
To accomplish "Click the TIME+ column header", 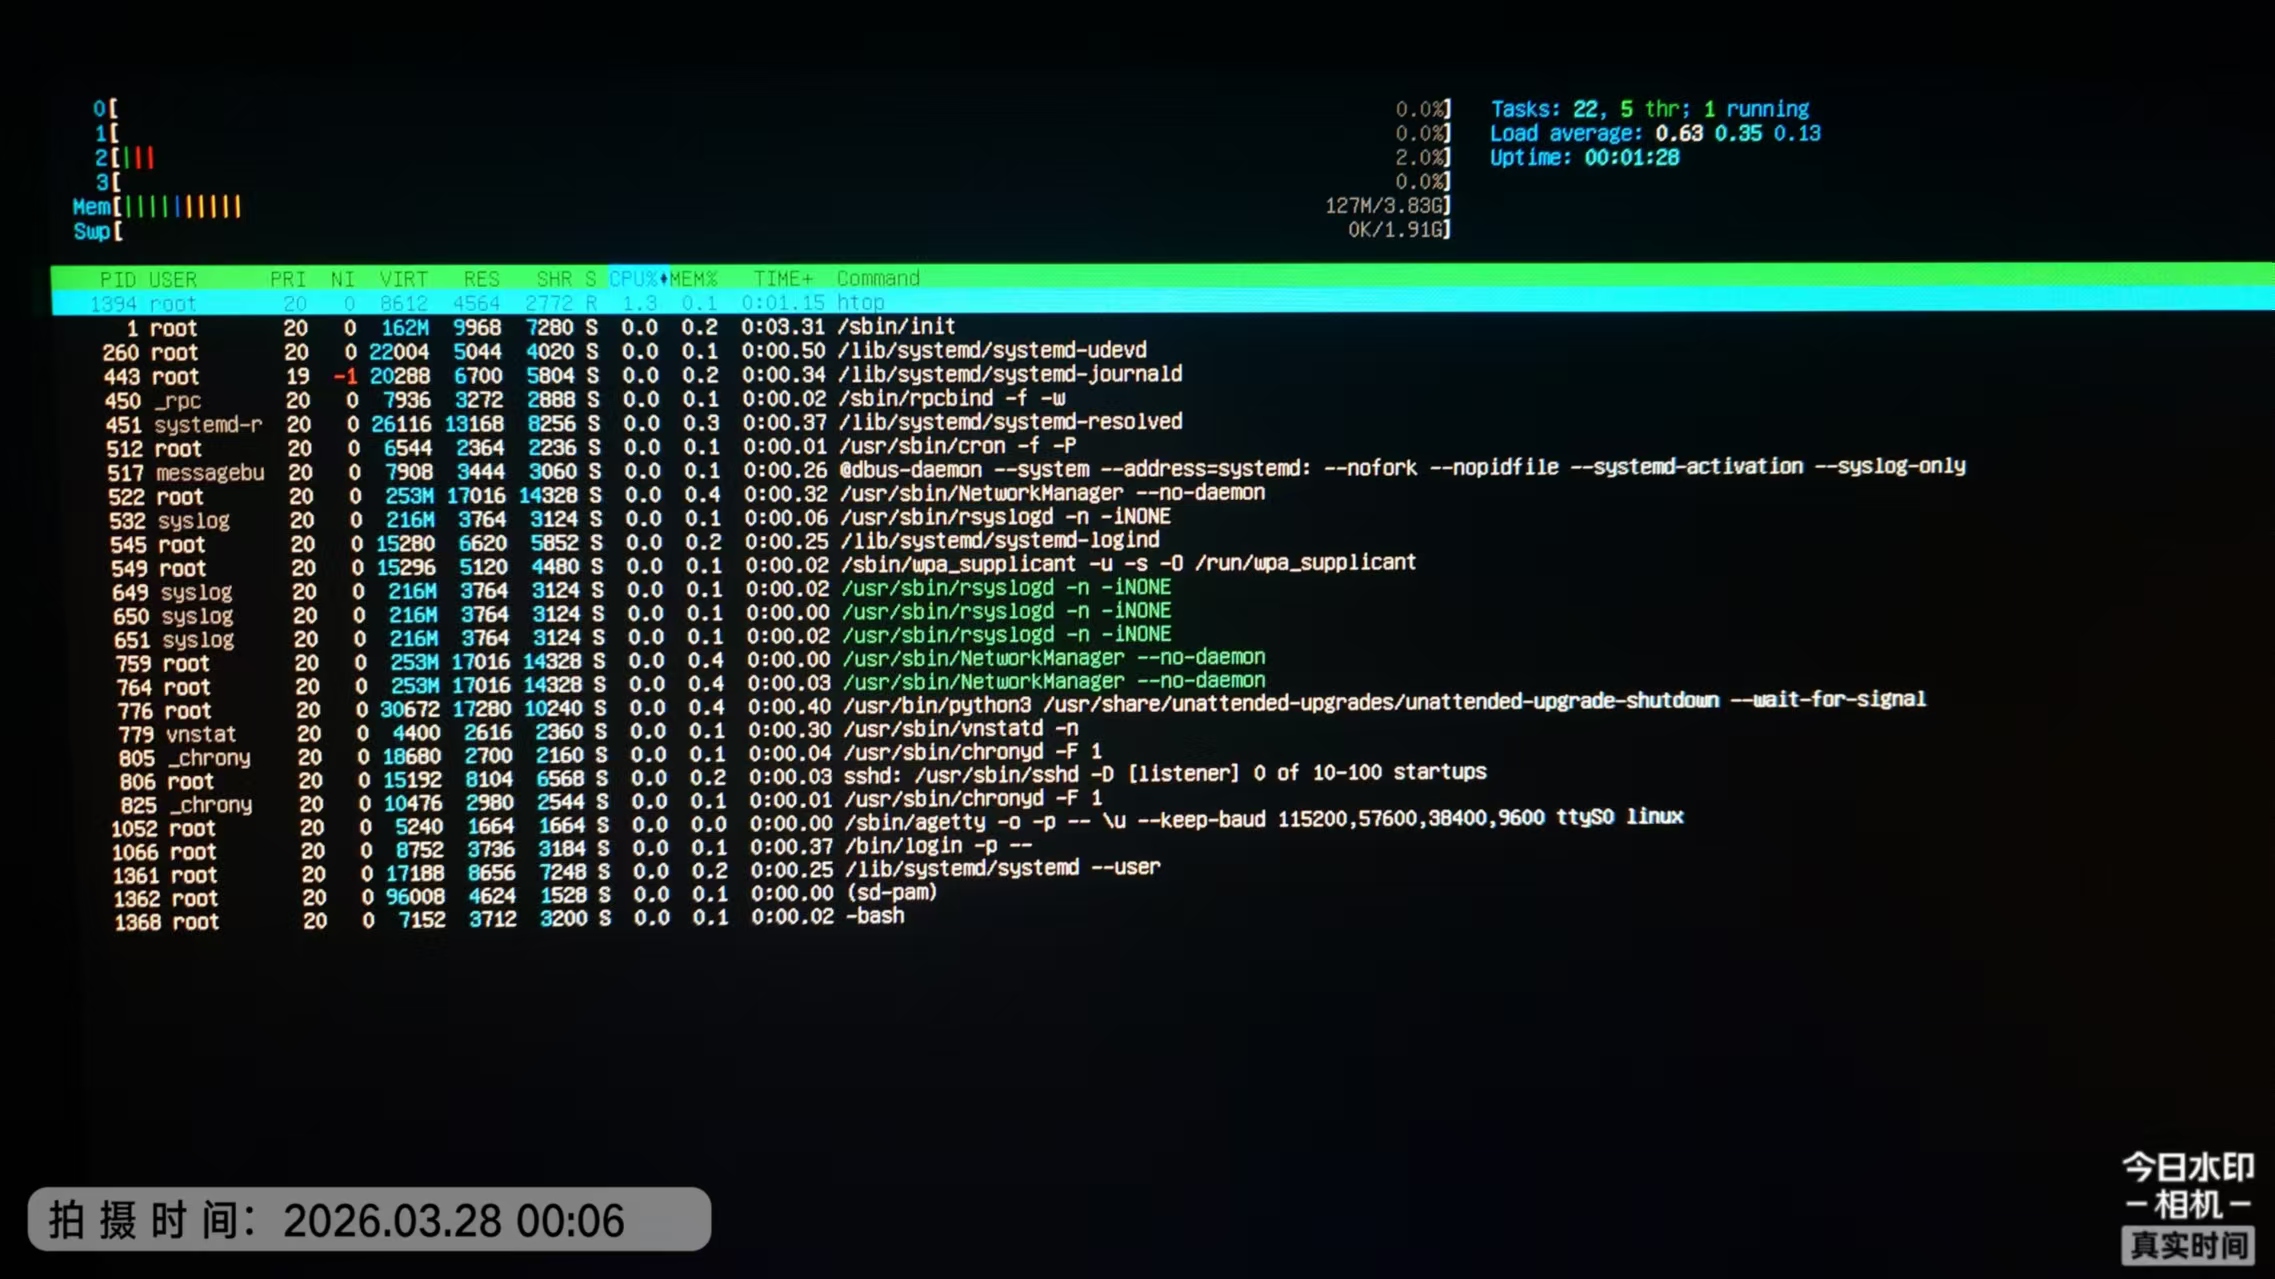I will [783, 278].
